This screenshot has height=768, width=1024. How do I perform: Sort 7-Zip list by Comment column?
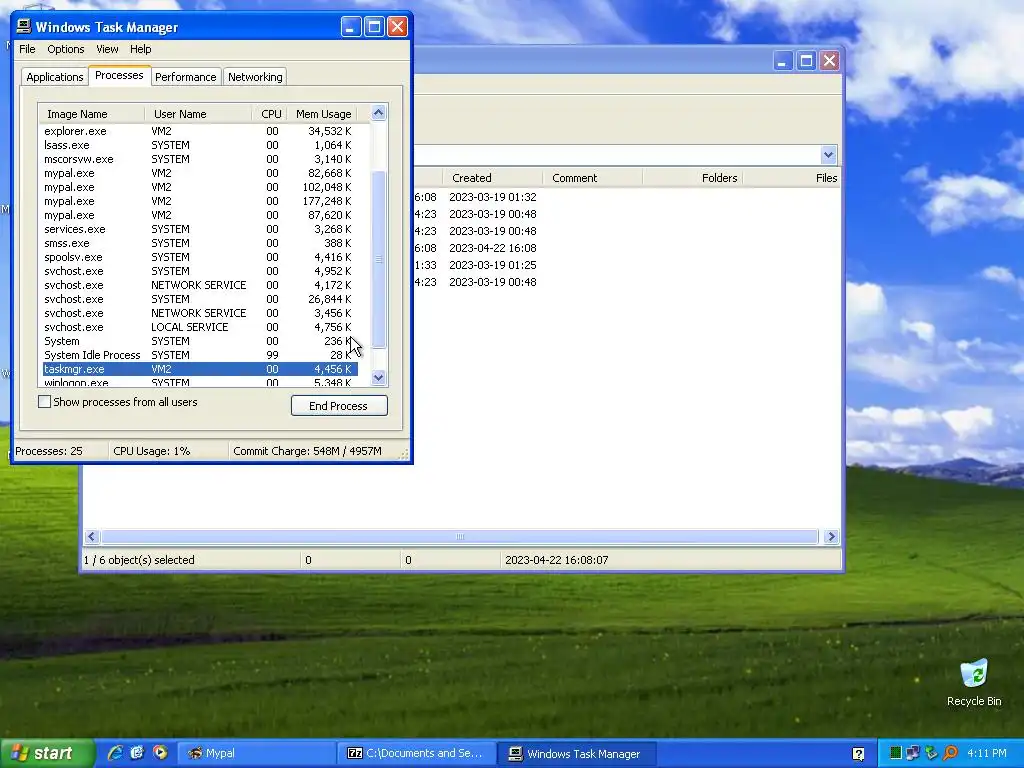tap(592, 178)
